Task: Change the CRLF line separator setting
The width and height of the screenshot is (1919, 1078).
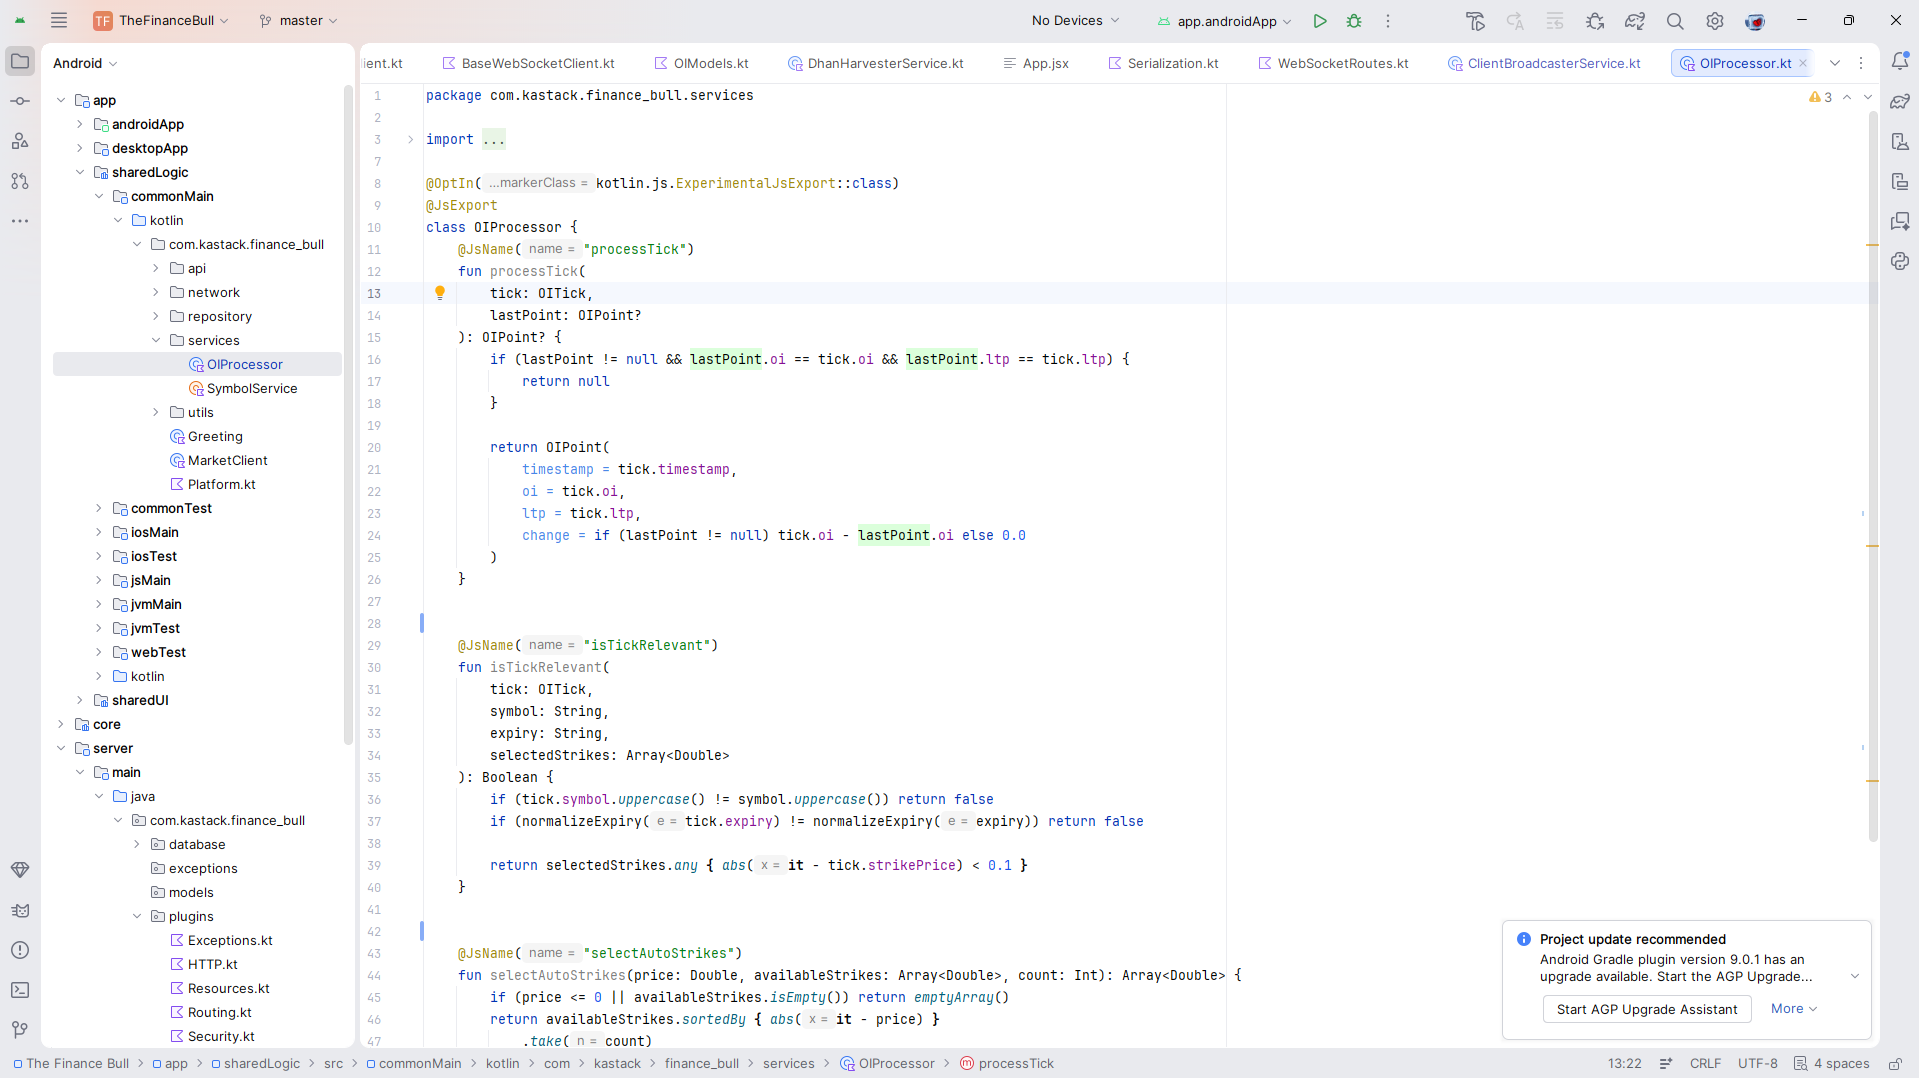Action: pyautogui.click(x=1705, y=1064)
